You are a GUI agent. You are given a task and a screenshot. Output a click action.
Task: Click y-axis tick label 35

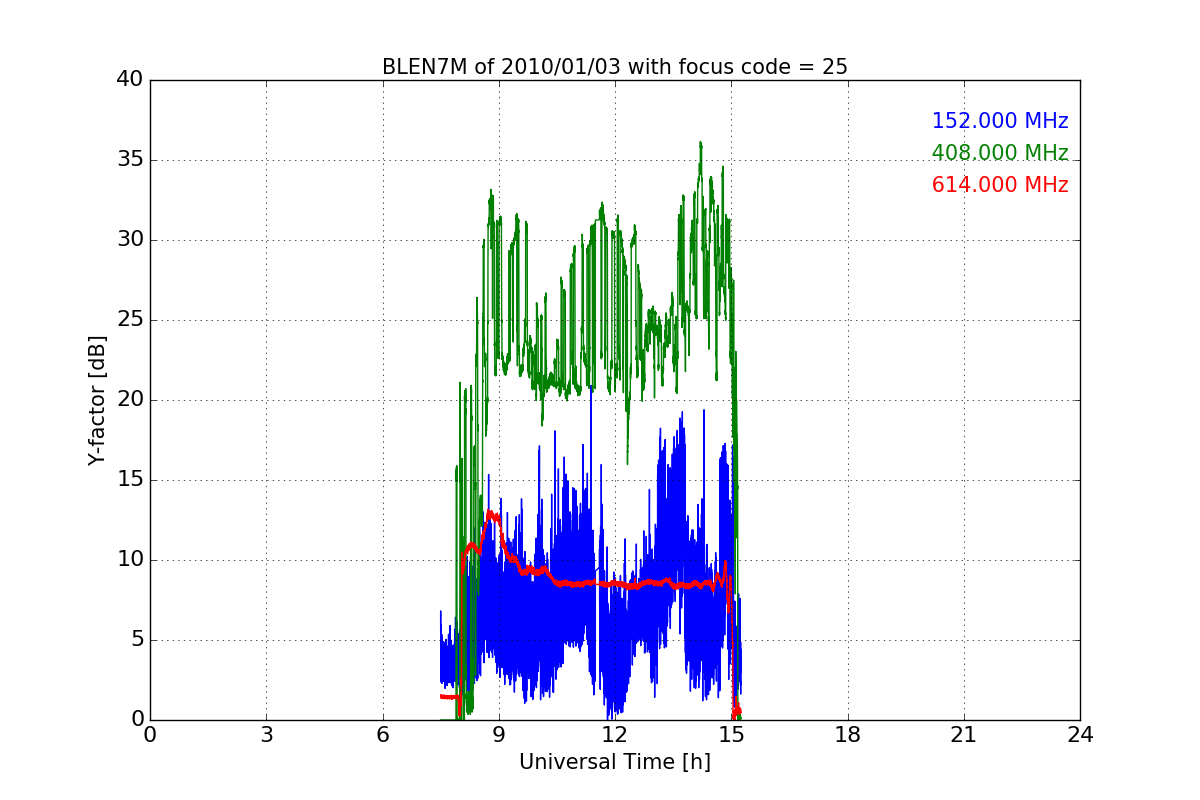[129, 160]
